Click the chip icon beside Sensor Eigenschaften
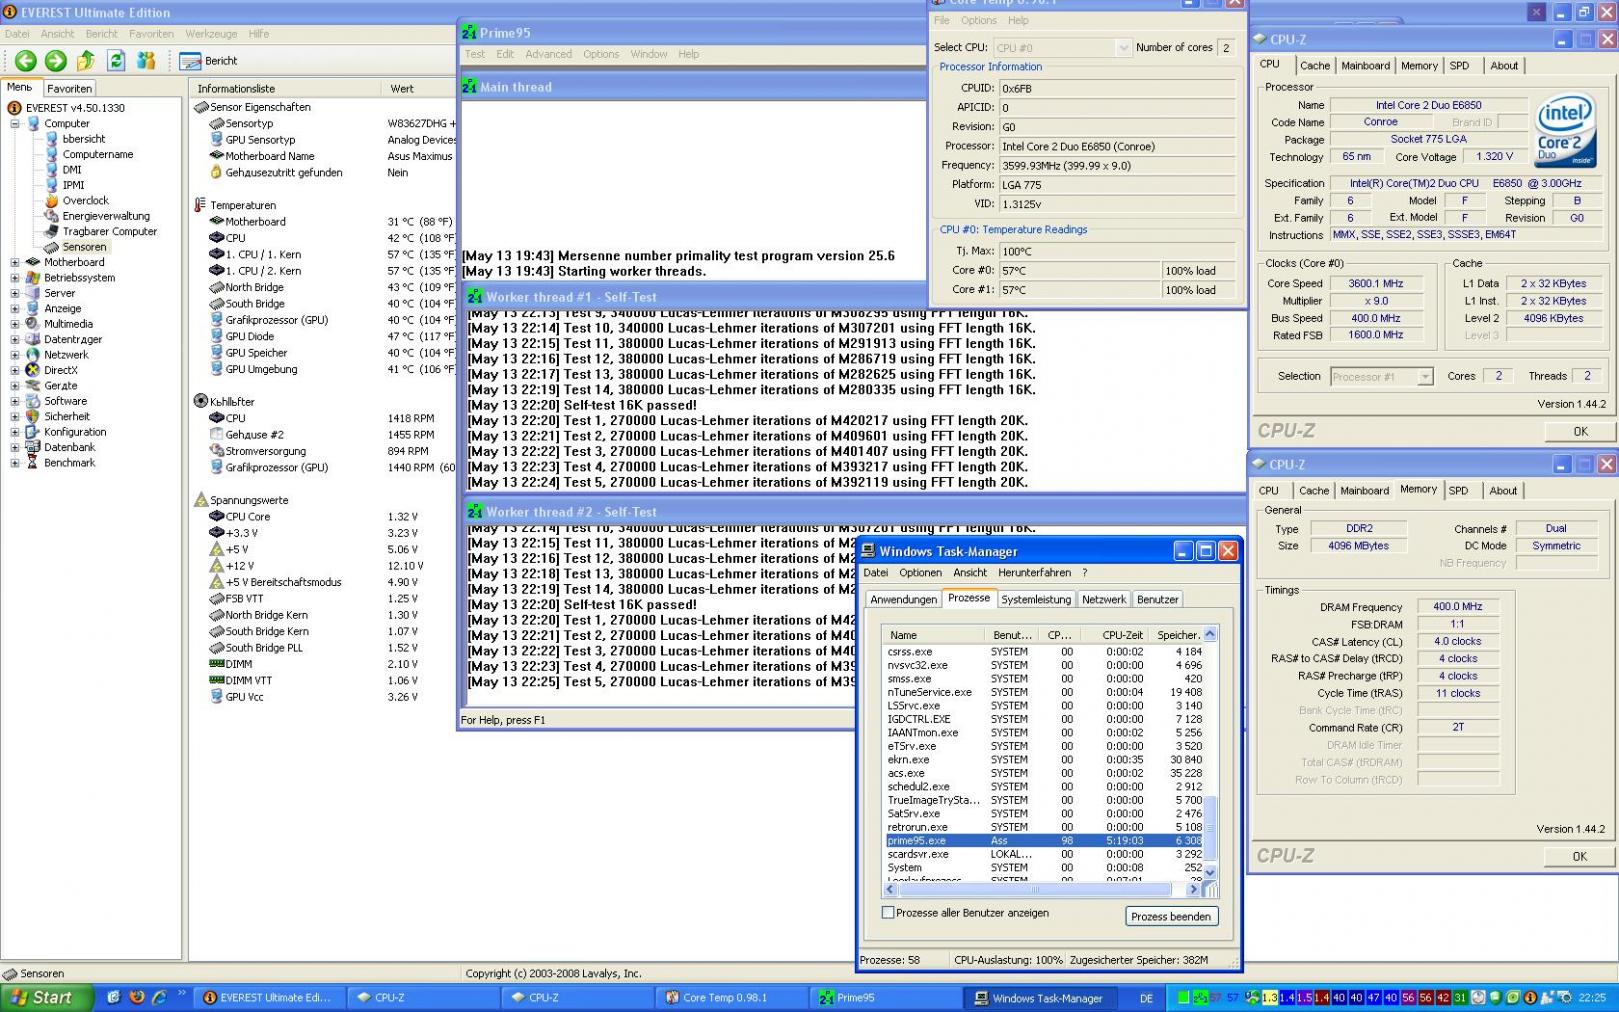 pos(200,107)
